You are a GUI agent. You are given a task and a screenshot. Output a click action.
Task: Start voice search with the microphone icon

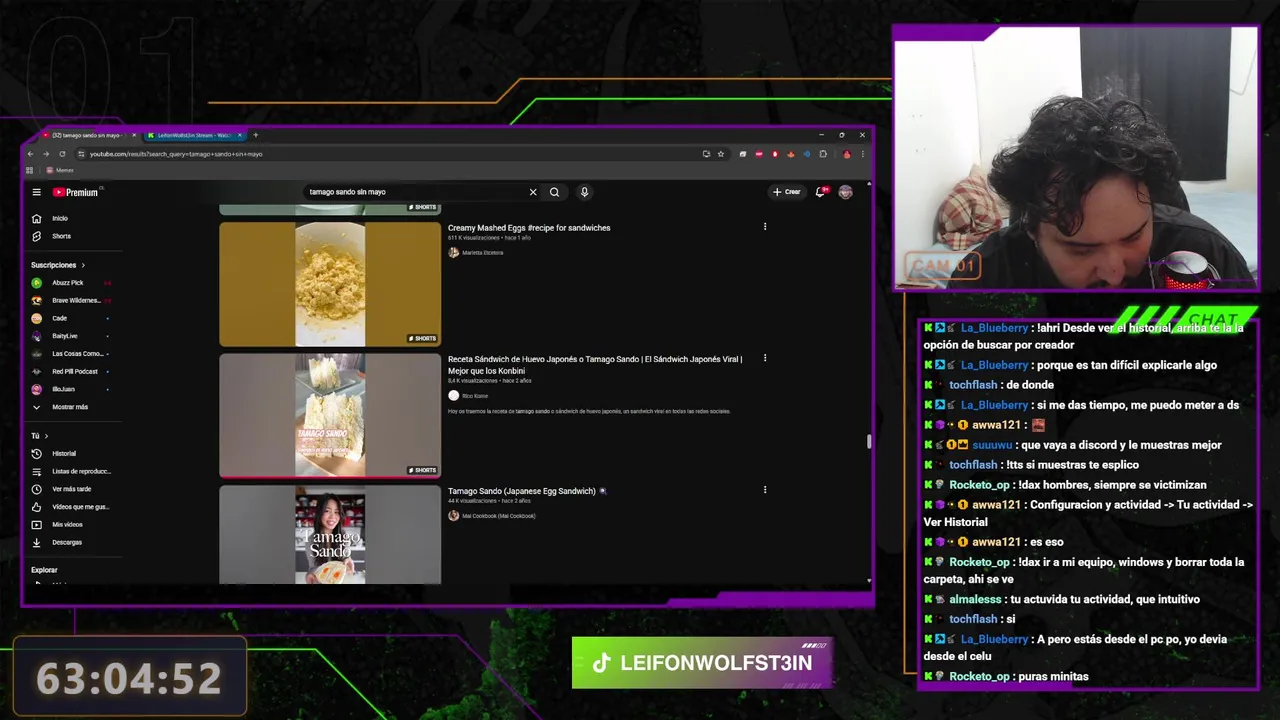coord(584,192)
